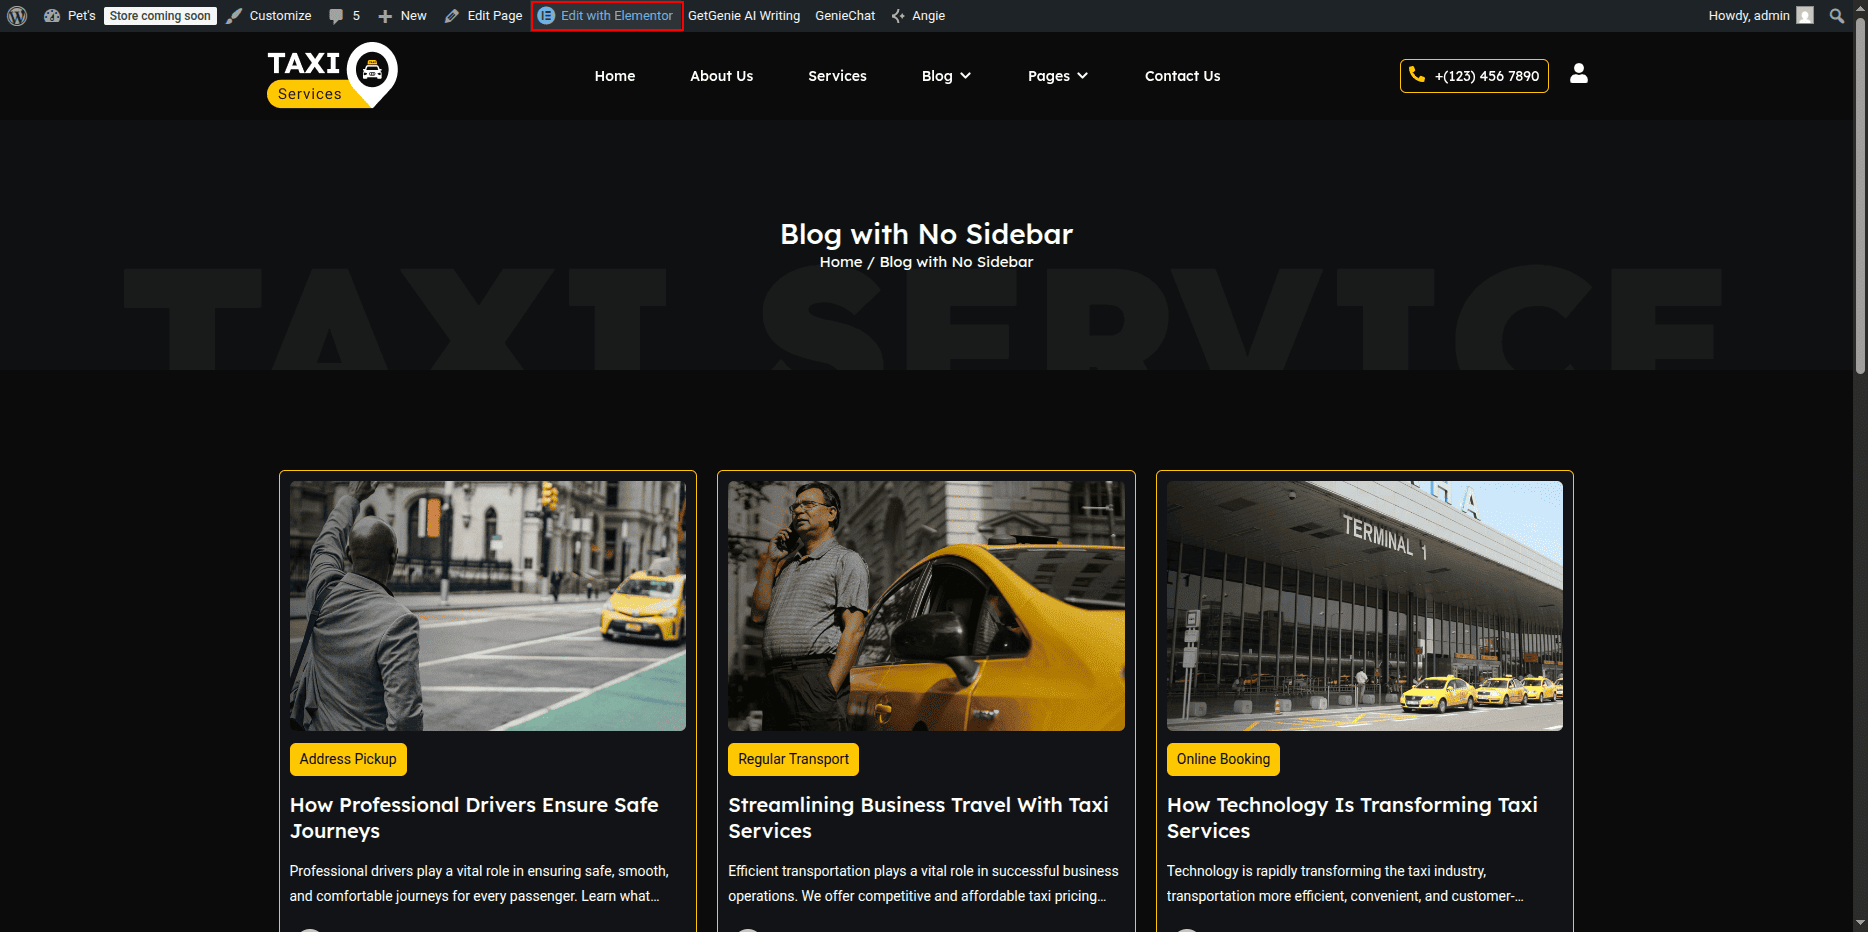This screenshot has width=1868, height=932.
Task: Click the scrollbar up arrow
Action: click(x=1860, y=8)
